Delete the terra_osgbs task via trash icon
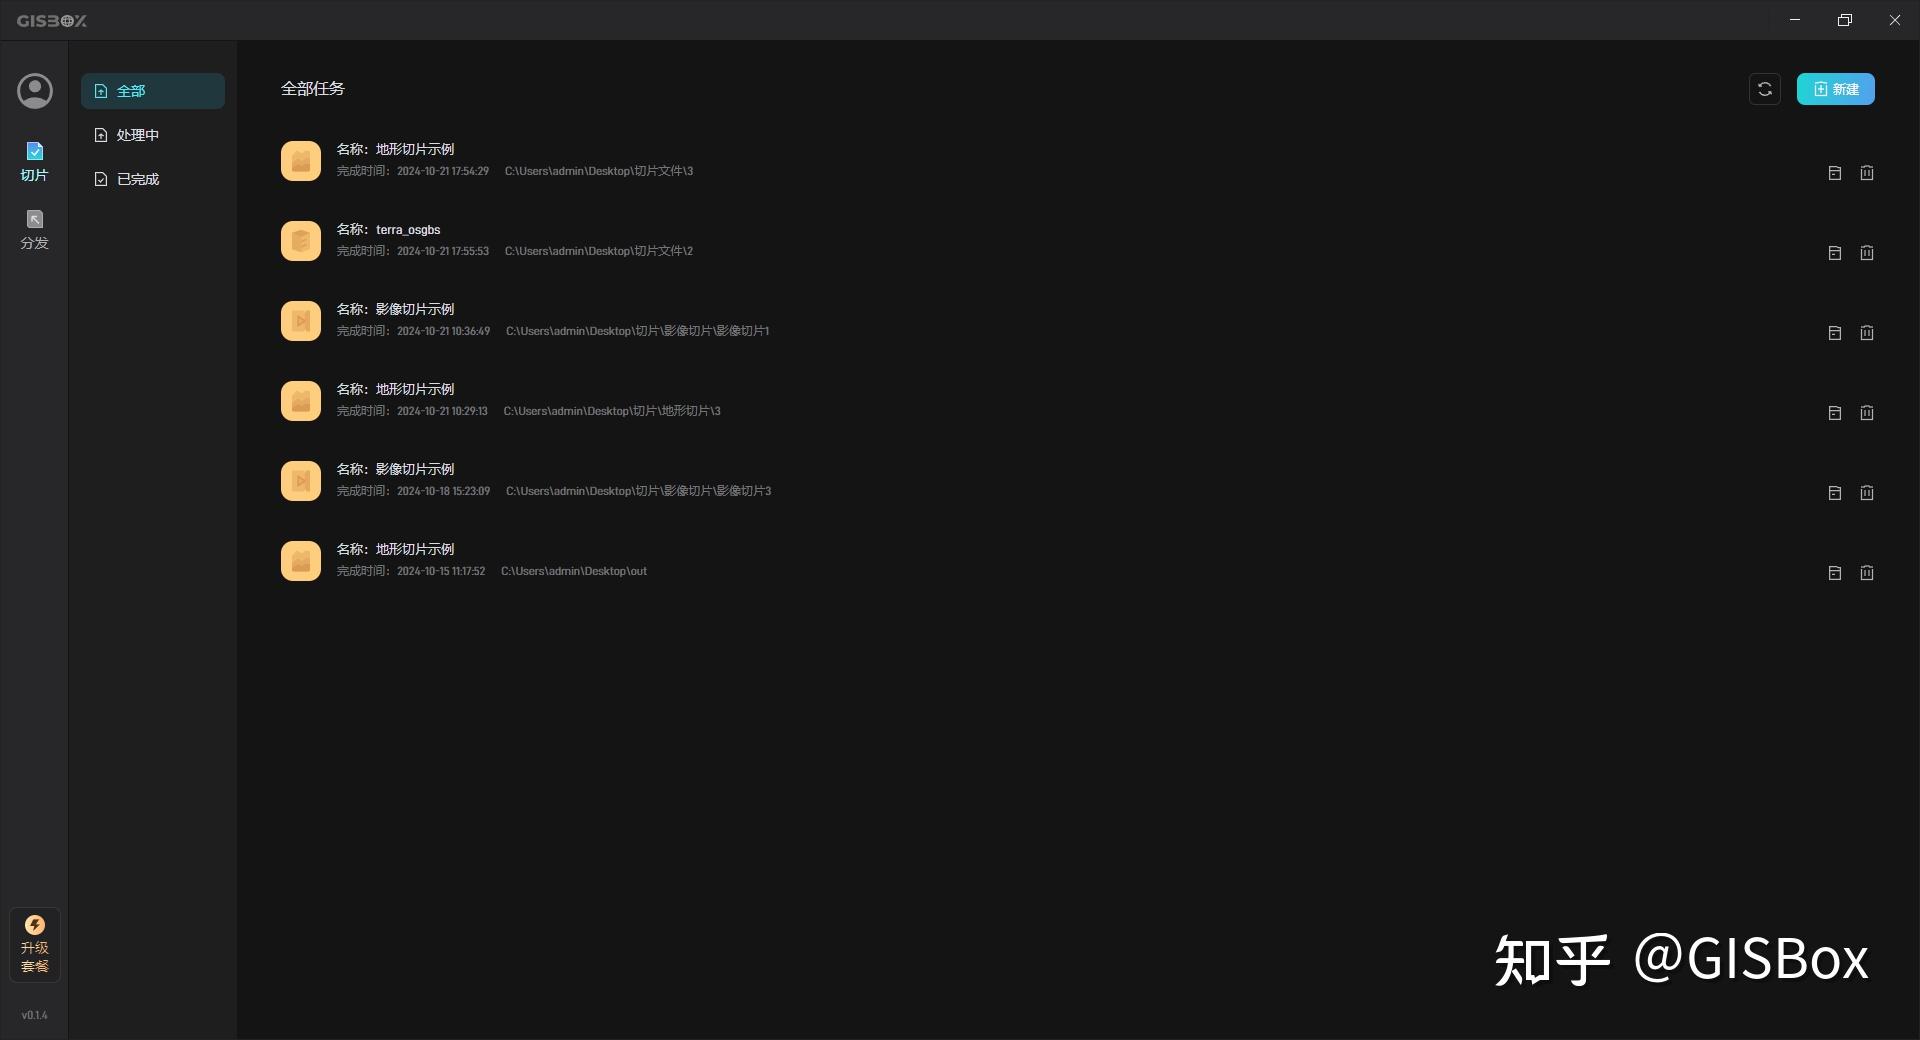Image resolution: width=1920 pixels, height=1040 pixels. point(1867,253)
